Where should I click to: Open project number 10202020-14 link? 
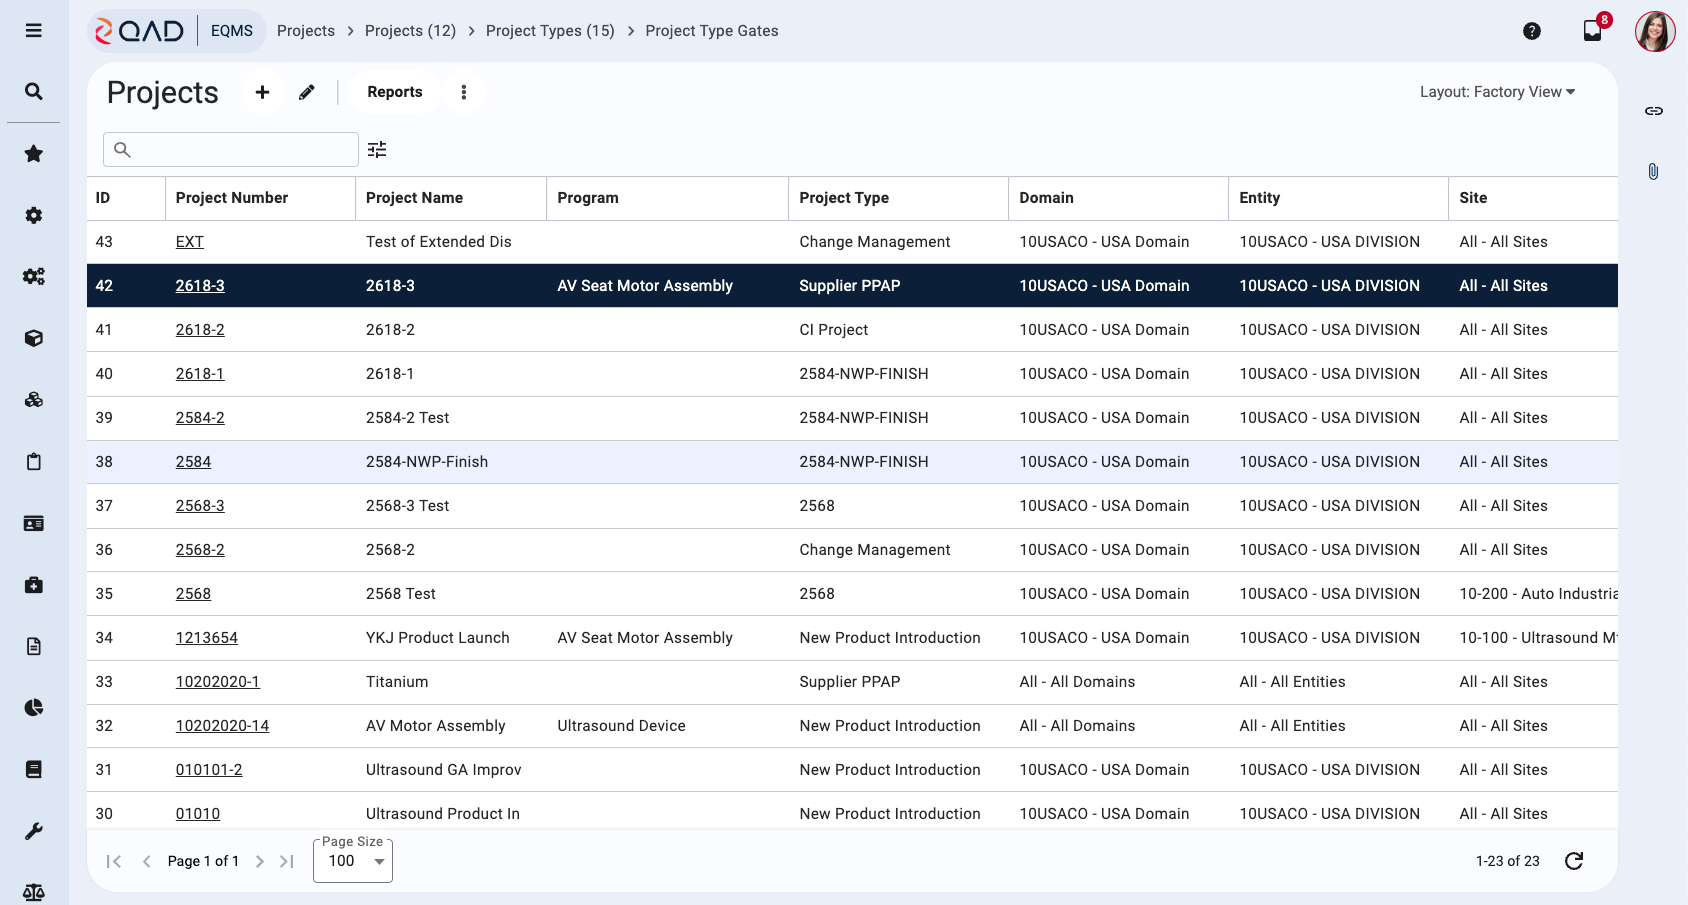tap(222, 726)
